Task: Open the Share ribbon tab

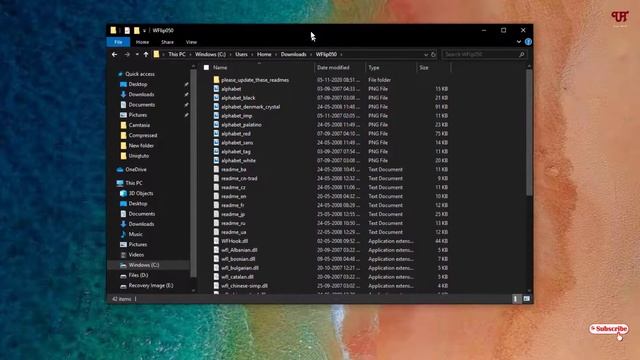Action: 167,42
